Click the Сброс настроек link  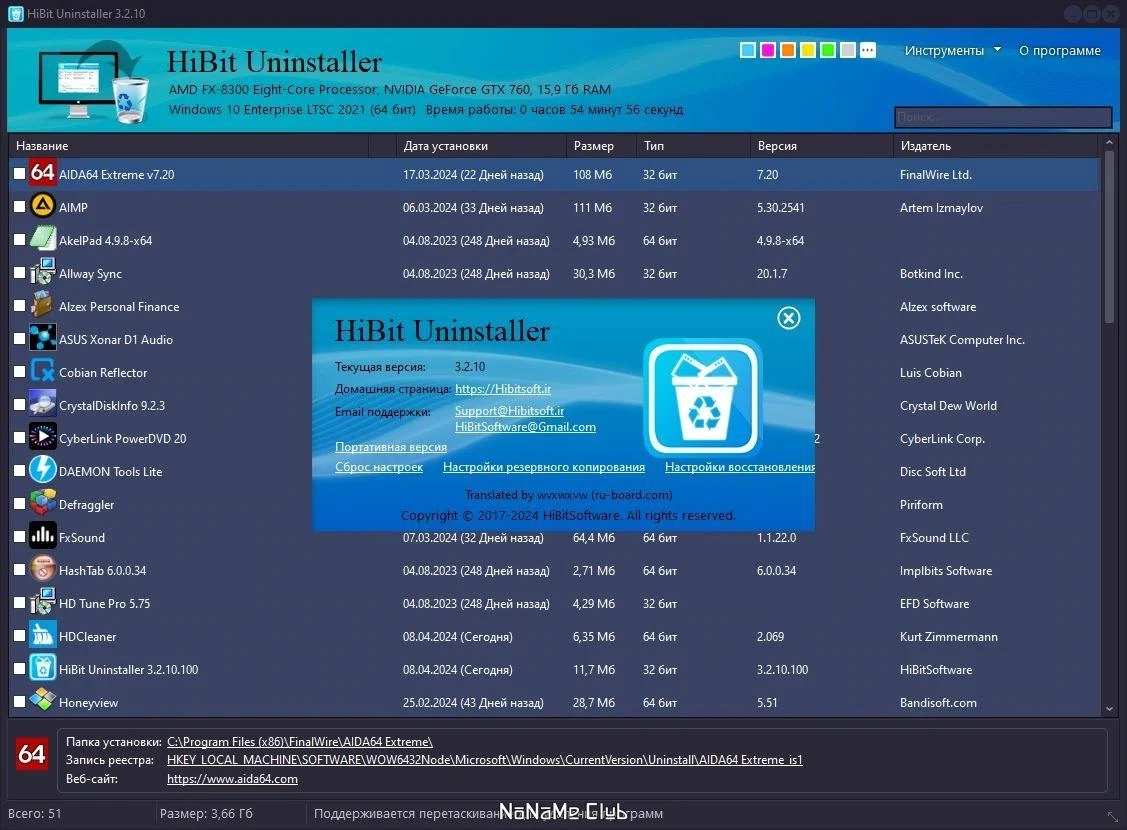(378, 467)
